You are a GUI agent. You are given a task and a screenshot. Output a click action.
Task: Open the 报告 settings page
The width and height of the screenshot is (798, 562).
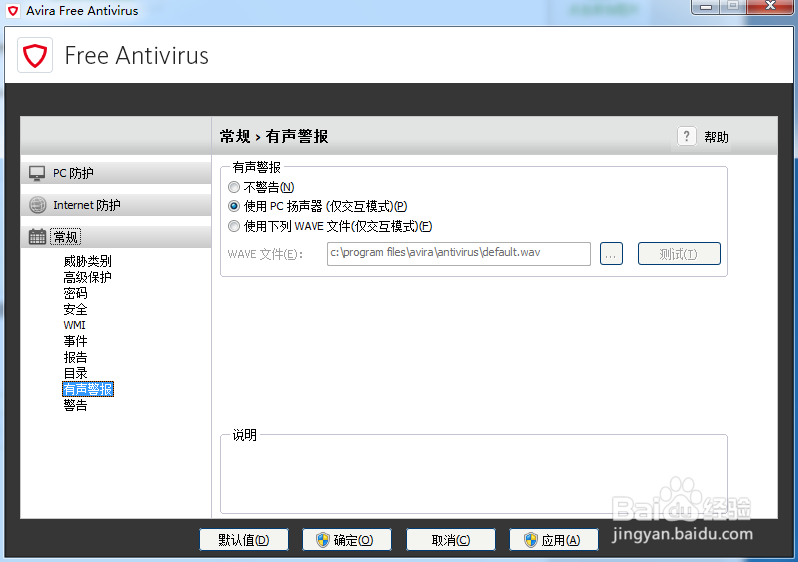[75, 357]
